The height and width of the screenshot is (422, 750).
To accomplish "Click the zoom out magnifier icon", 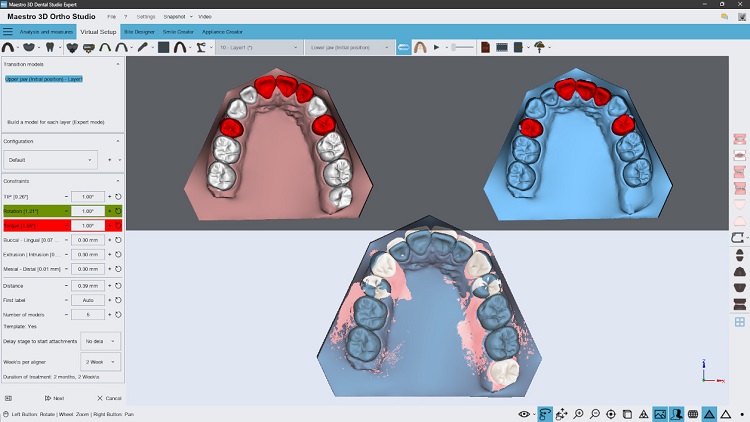I will pos(594,414).
